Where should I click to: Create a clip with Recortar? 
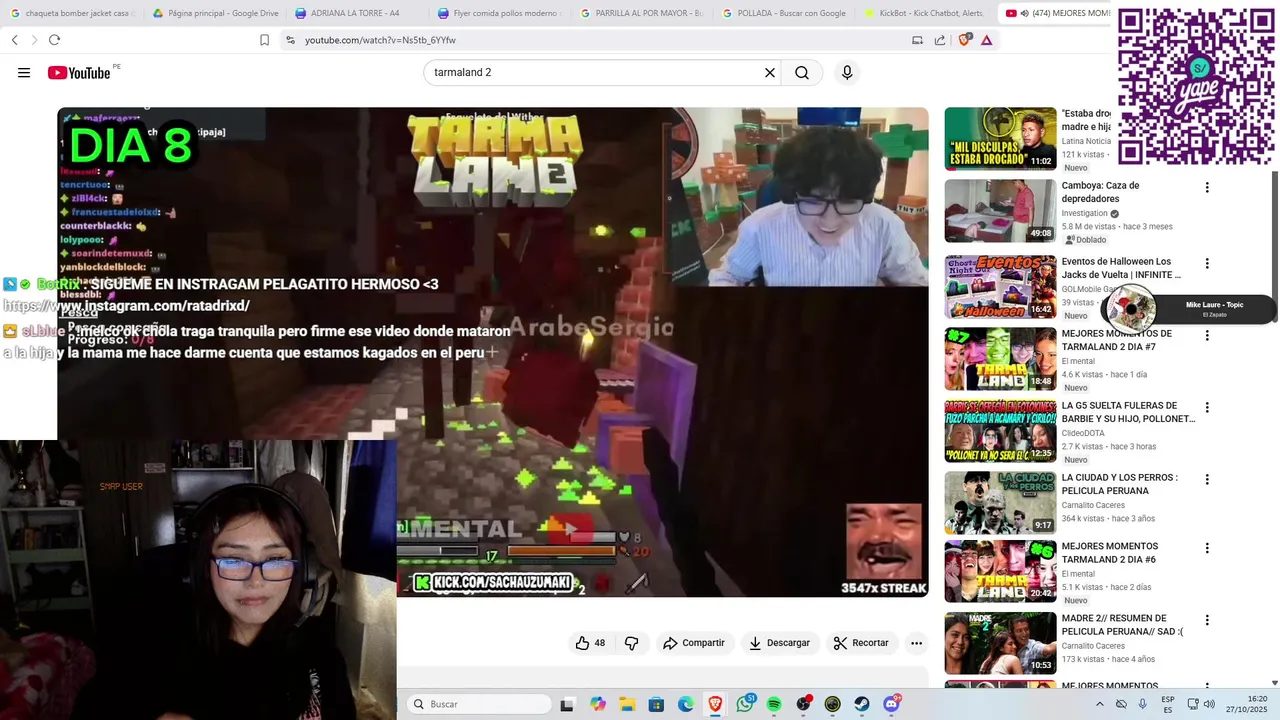tap(861, 643)
